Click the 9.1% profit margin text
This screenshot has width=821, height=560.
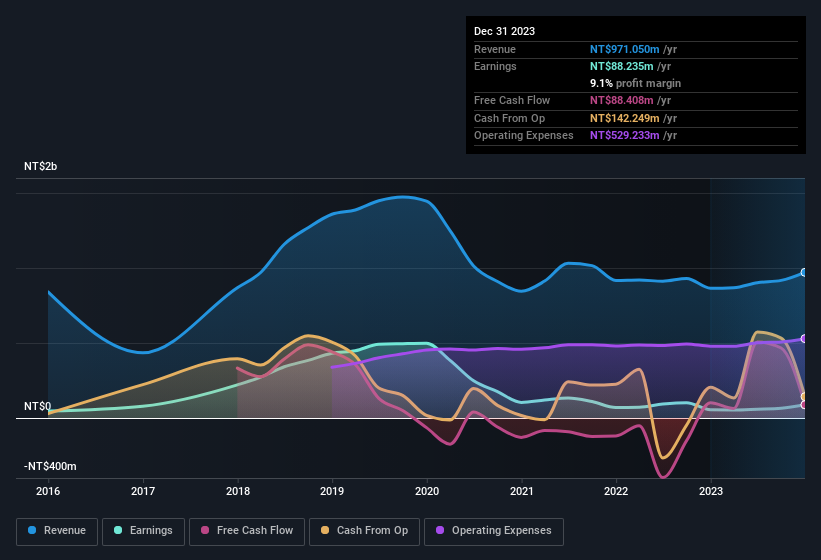click(x=635, y=83)
